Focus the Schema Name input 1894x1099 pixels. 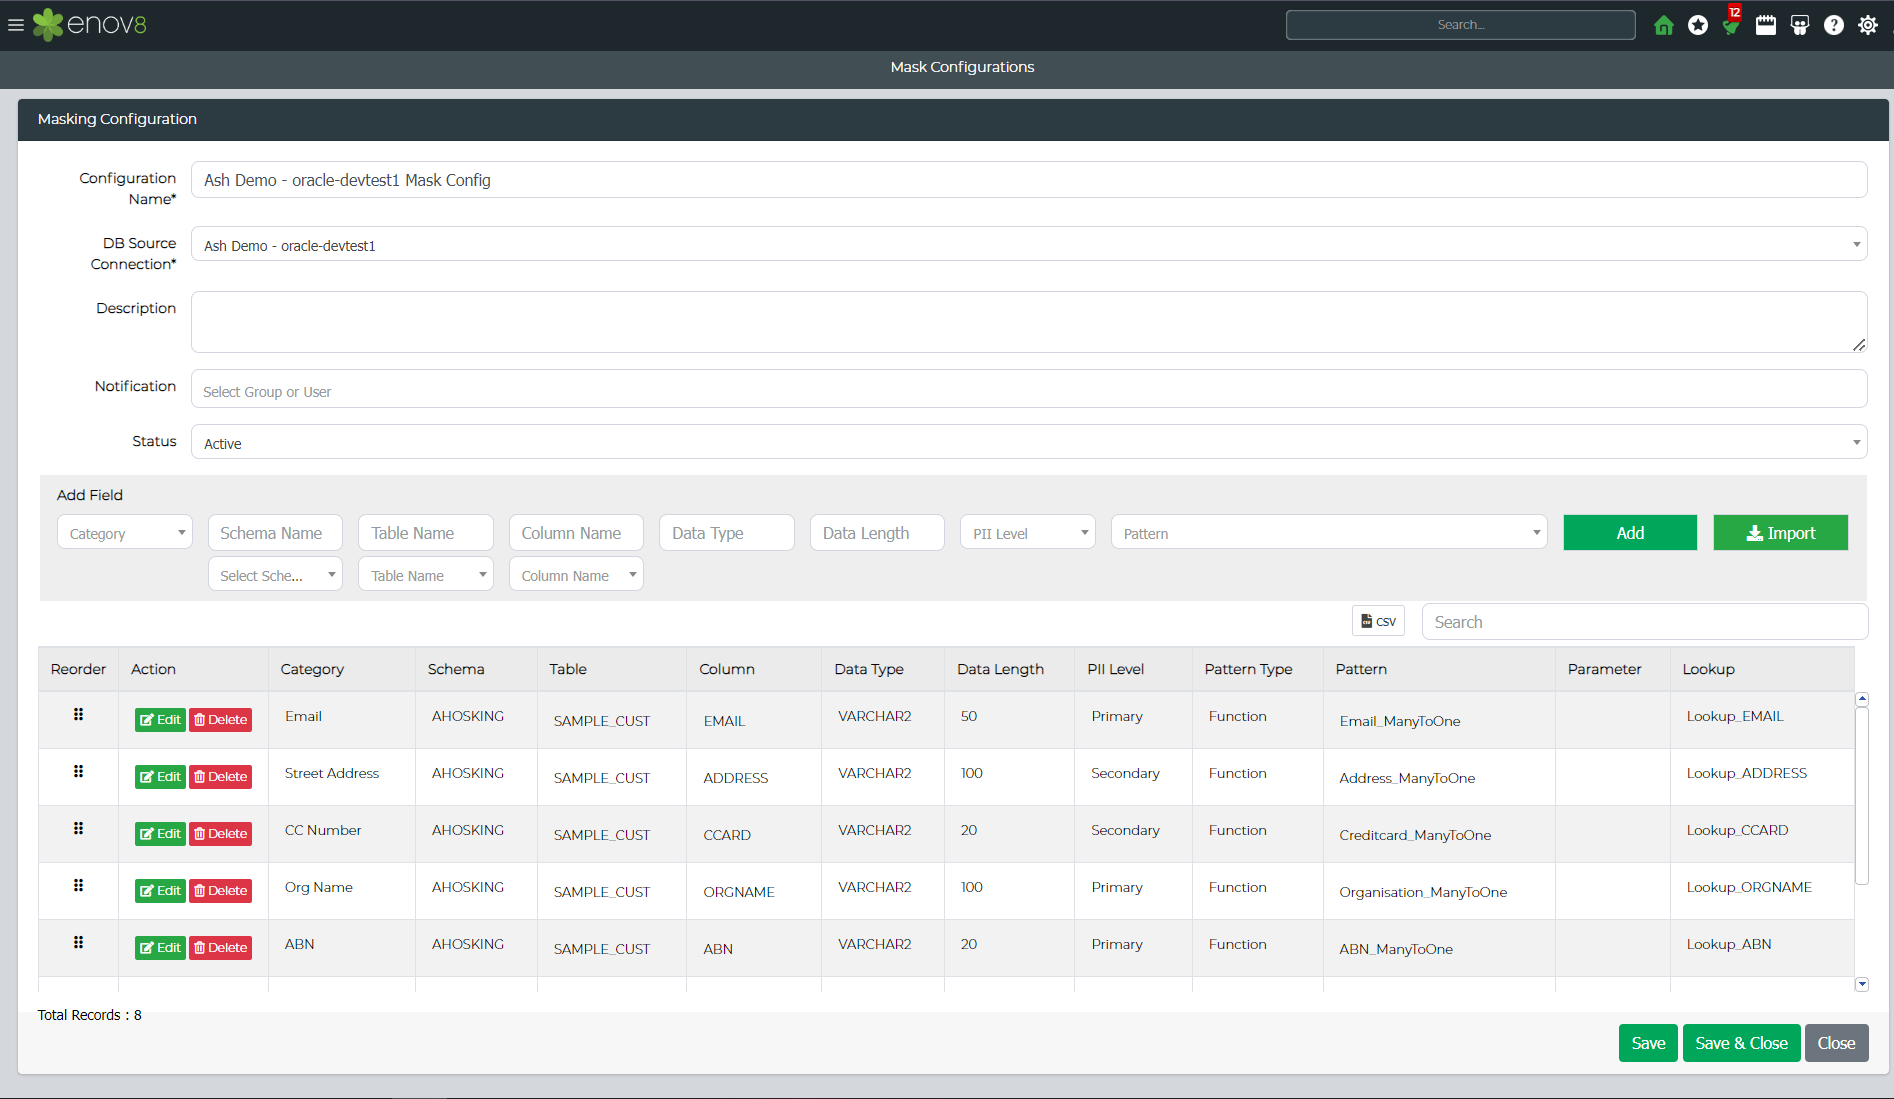click(x=275, y=533)
